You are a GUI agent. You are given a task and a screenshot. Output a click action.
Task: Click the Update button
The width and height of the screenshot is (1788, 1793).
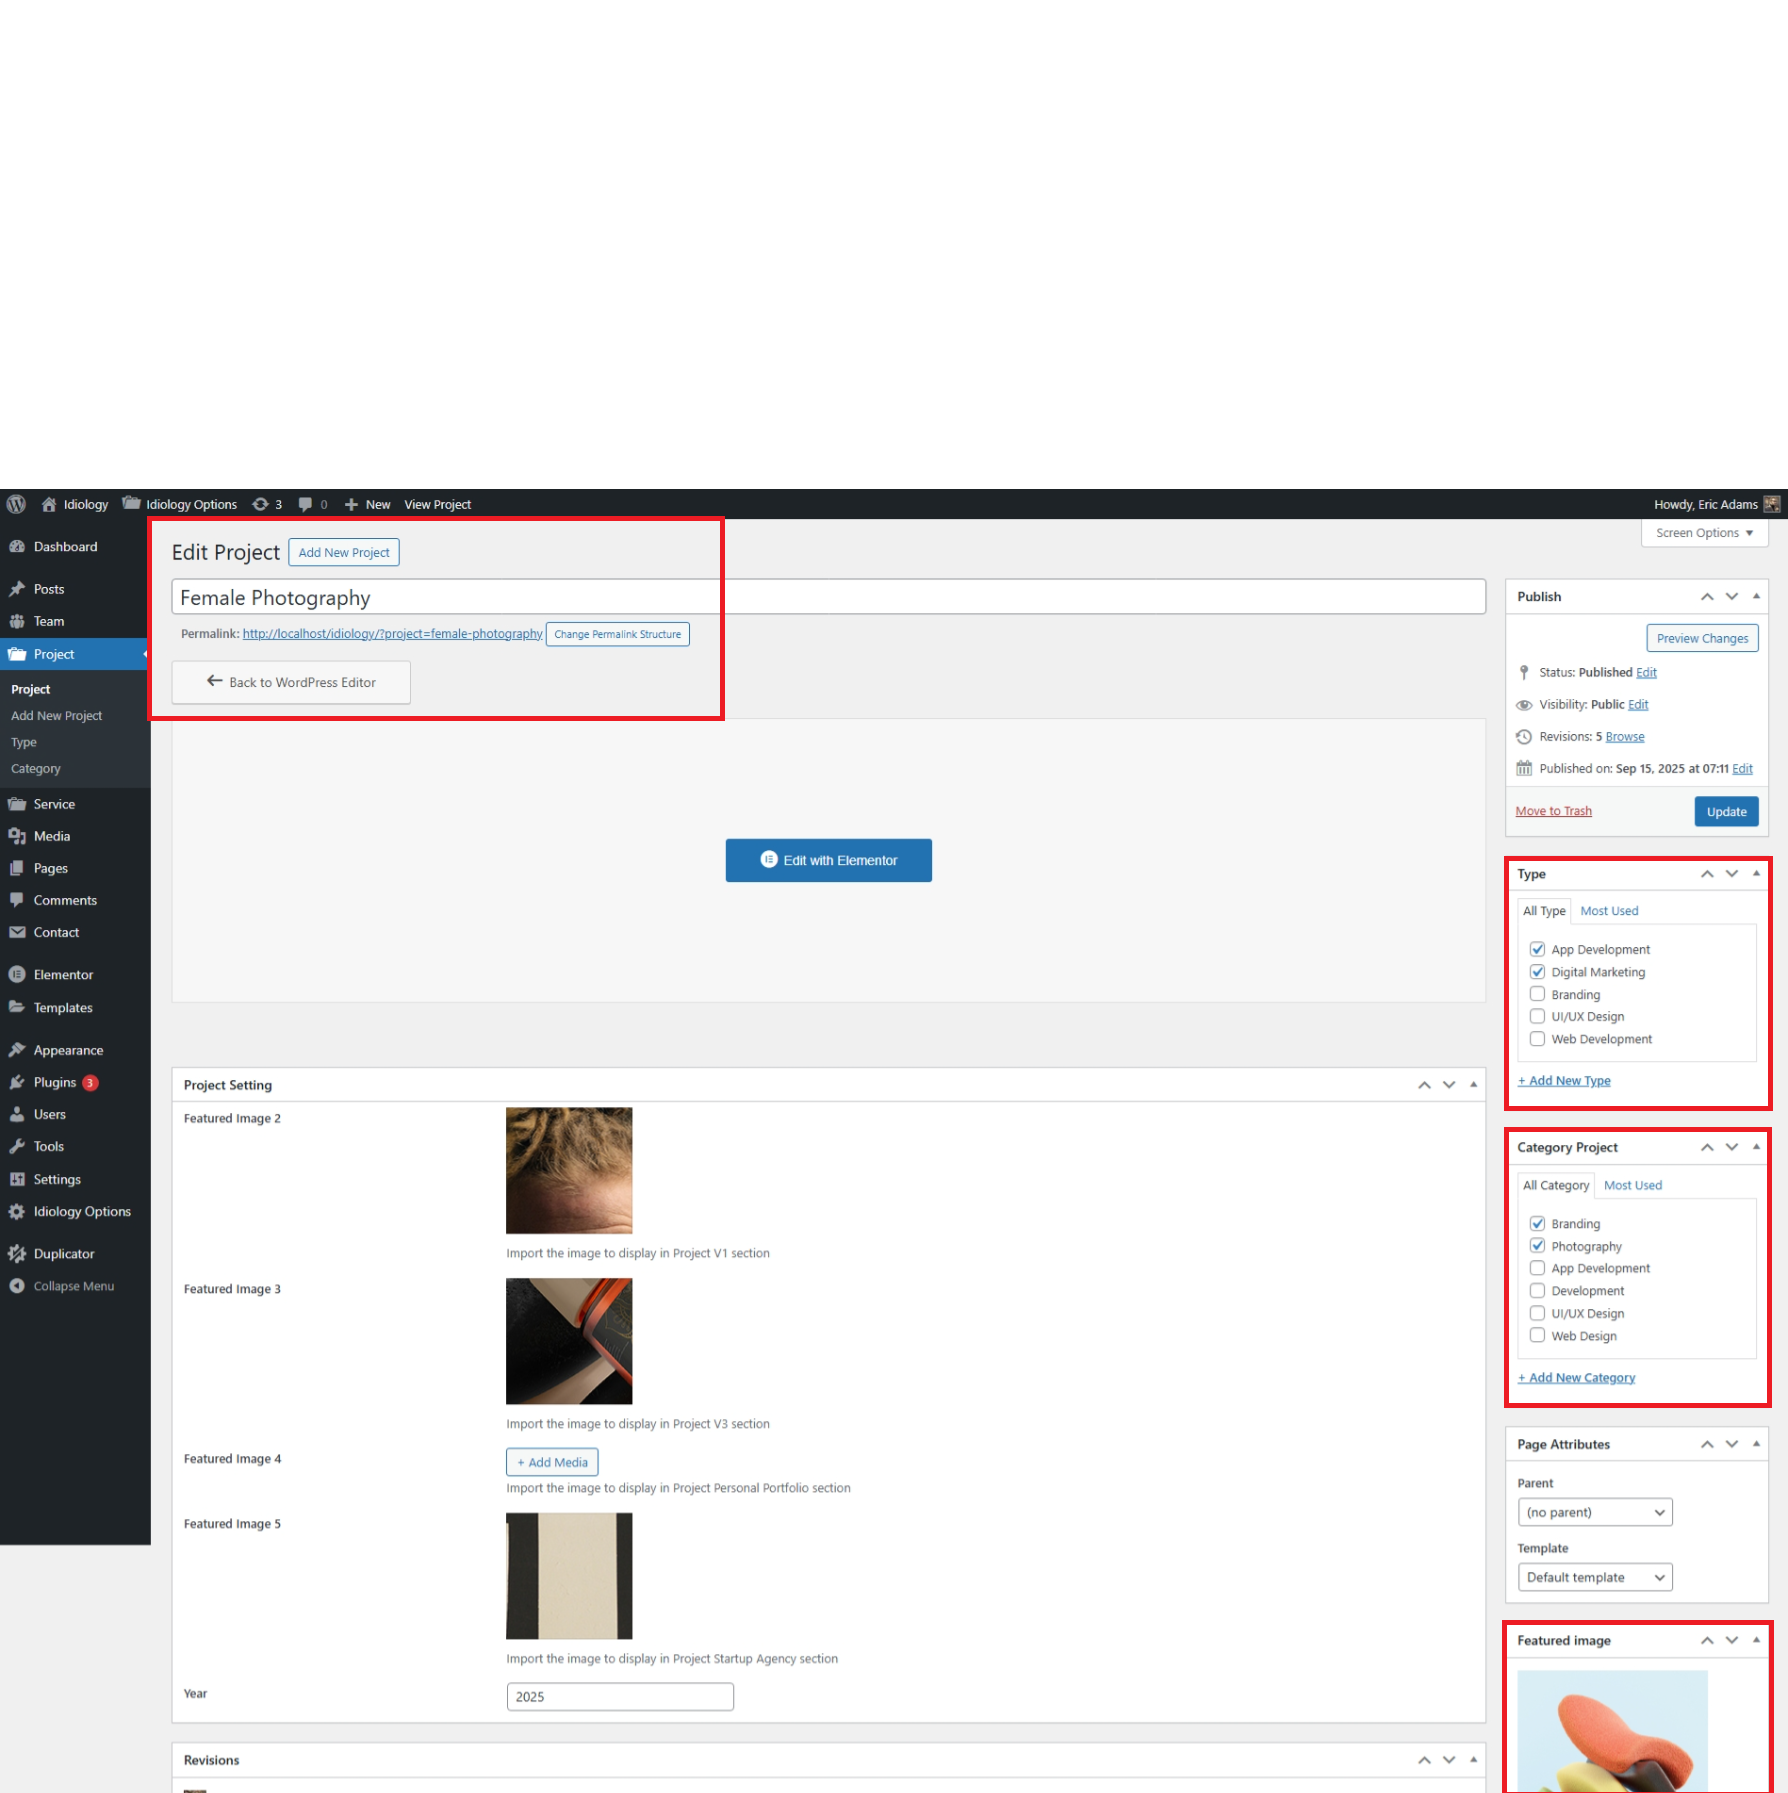[x=1726, y=811]
